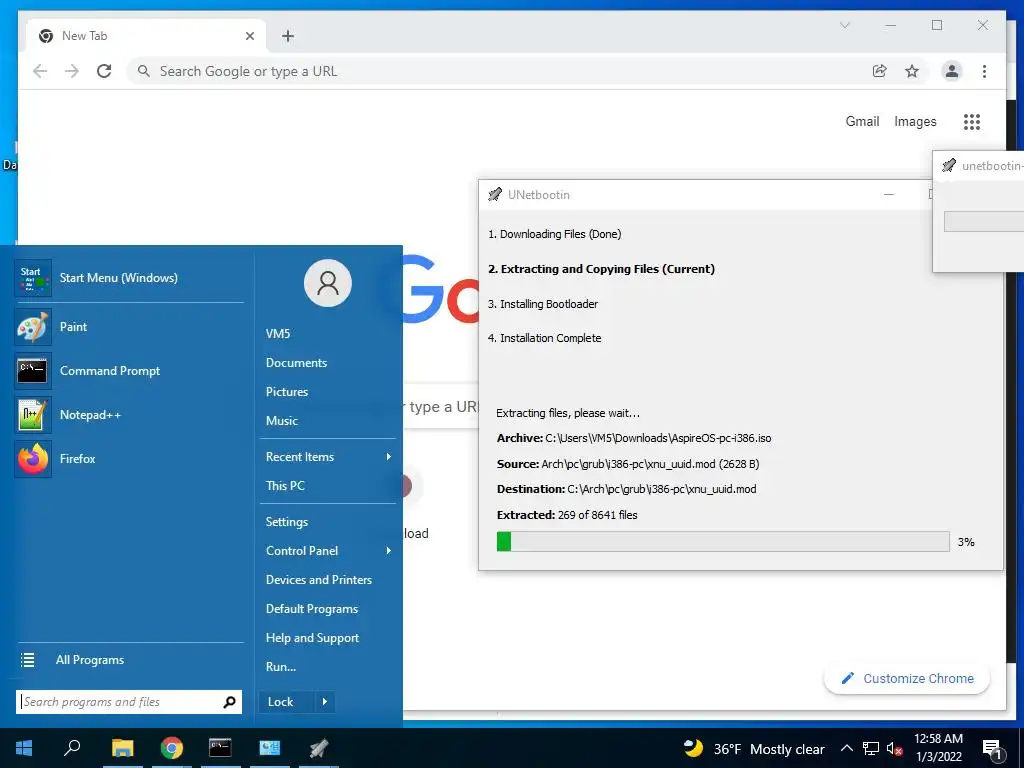Open the weather widget showing 36°F
This screenshot has width=1024, height=768.
click(754, 748)
